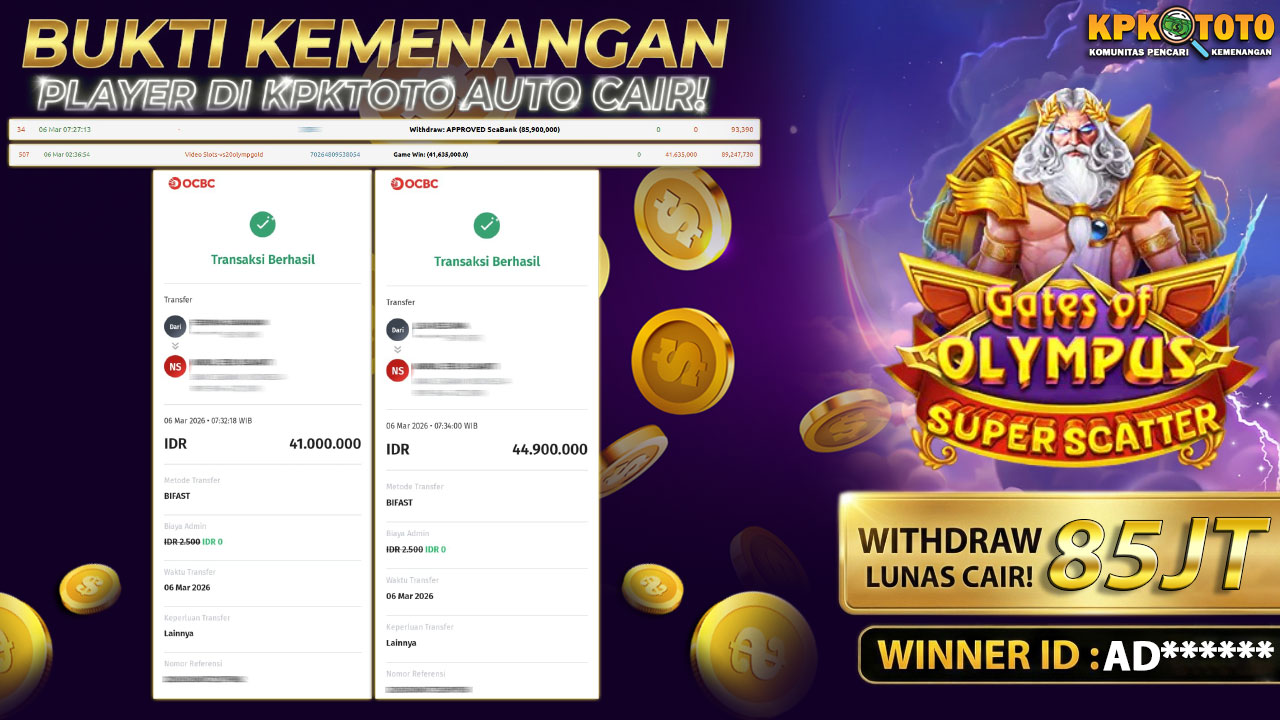
Task: Click the OCBC logo on right receipt
Action: 415,183
